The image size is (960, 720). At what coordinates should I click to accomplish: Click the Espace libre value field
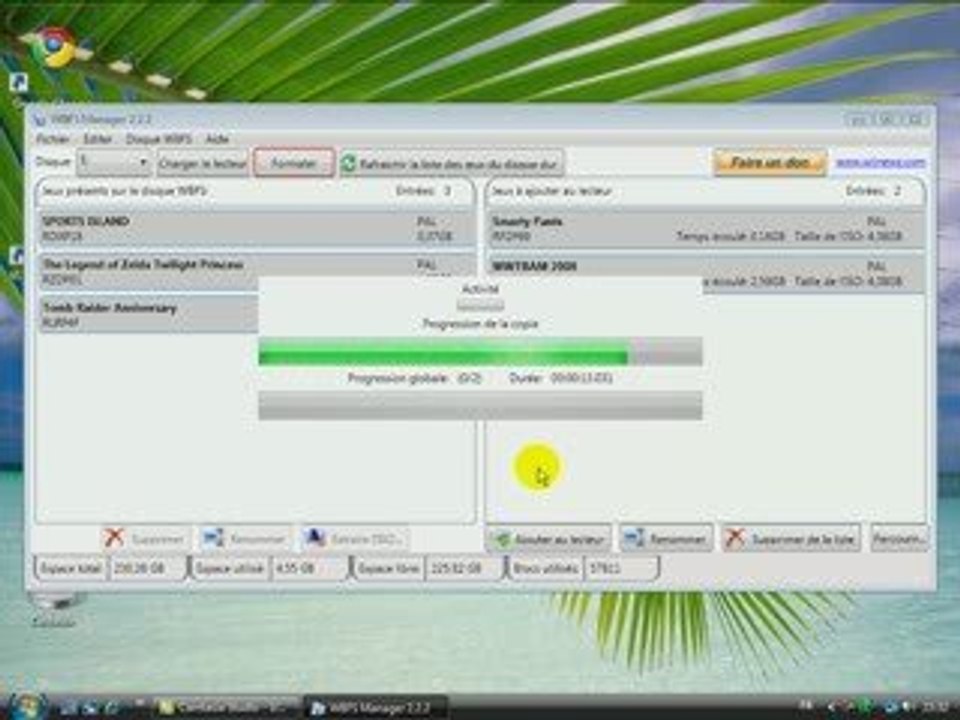click(463, 568)
